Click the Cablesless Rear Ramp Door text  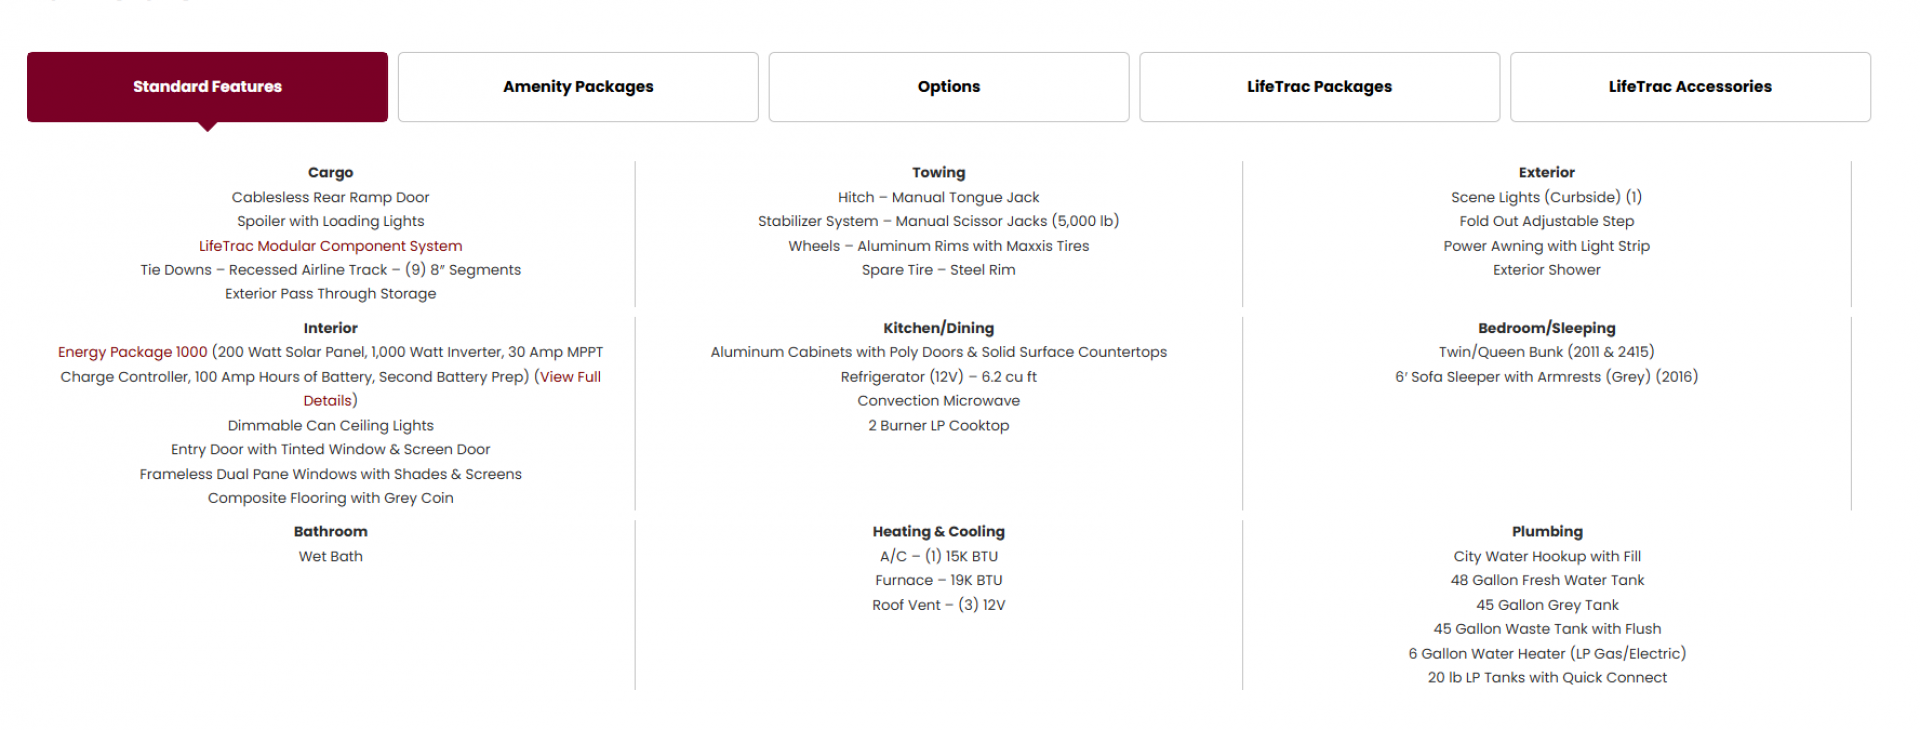tap(330, 198)
